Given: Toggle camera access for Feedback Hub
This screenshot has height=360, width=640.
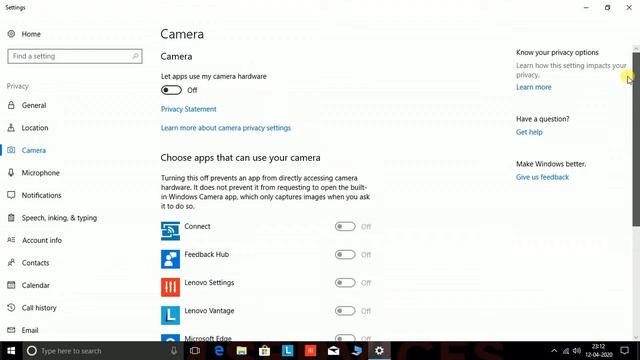Looking at the screenshot, I should click(345, 255).
